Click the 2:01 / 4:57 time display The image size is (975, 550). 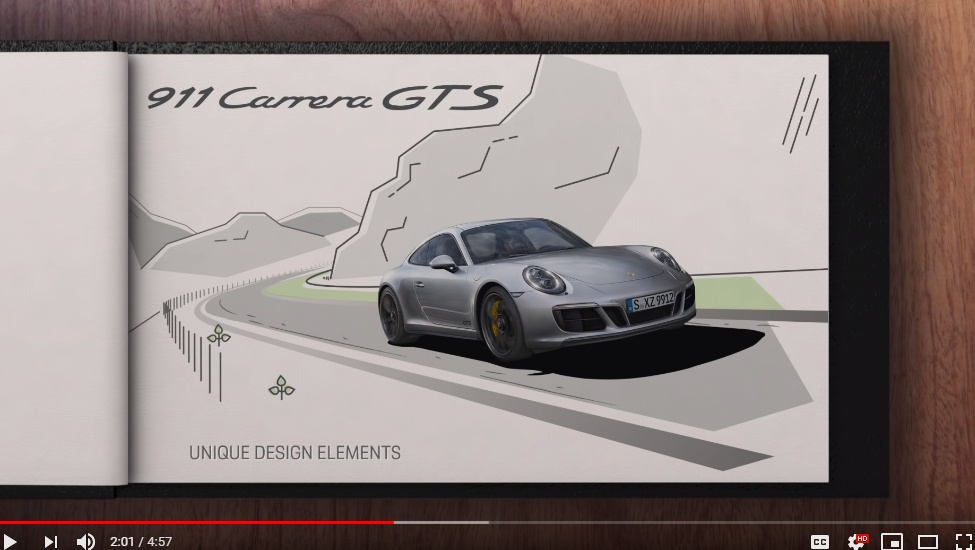(x=141, y=542)
